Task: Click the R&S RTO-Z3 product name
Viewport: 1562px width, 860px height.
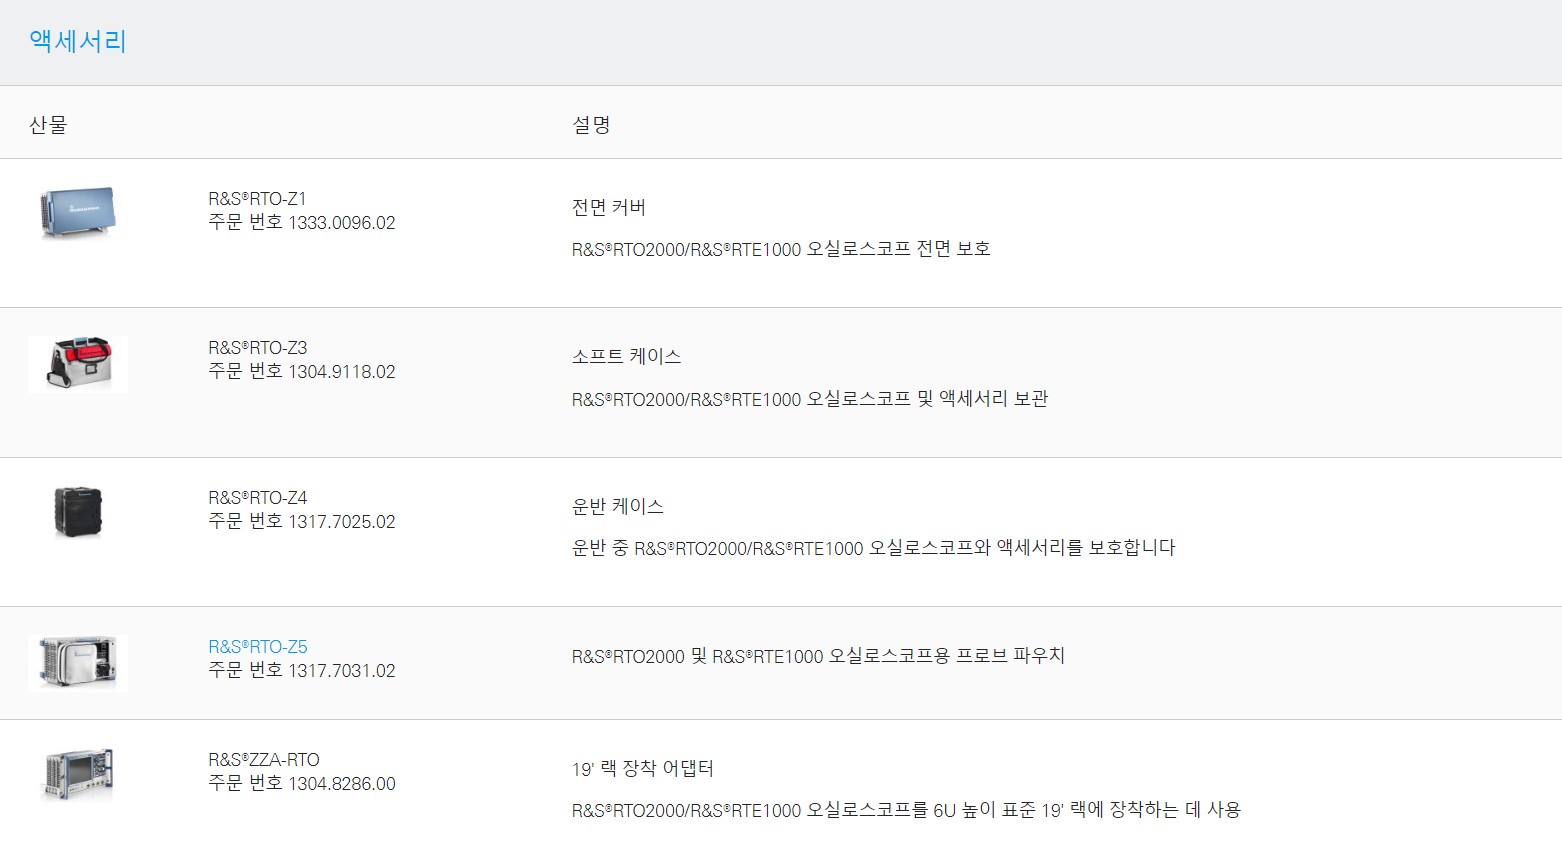Action: pyautogui.click(x=258, y=348)
